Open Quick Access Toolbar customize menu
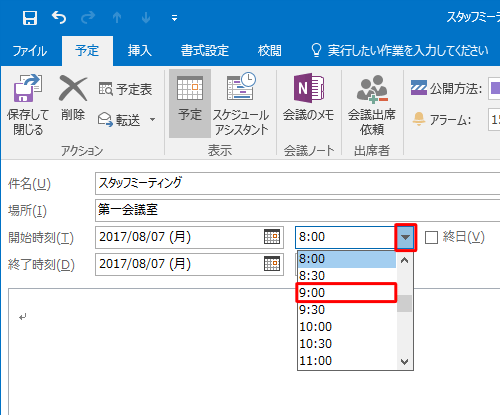Image resolution: width=500 pixels, height=415 pixels. coord(174,18)
